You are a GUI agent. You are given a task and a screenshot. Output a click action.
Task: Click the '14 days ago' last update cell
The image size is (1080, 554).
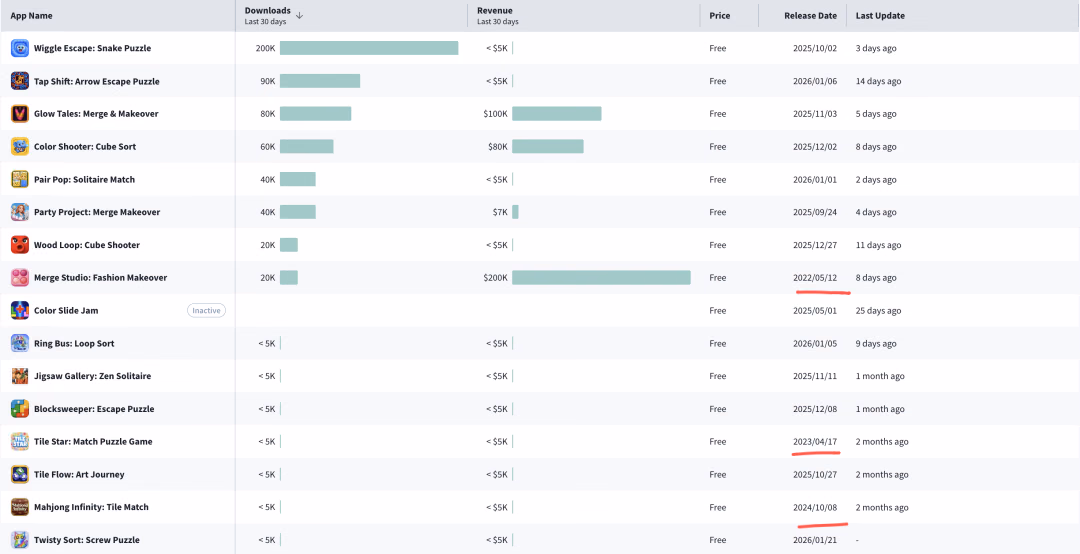point(878,81)
